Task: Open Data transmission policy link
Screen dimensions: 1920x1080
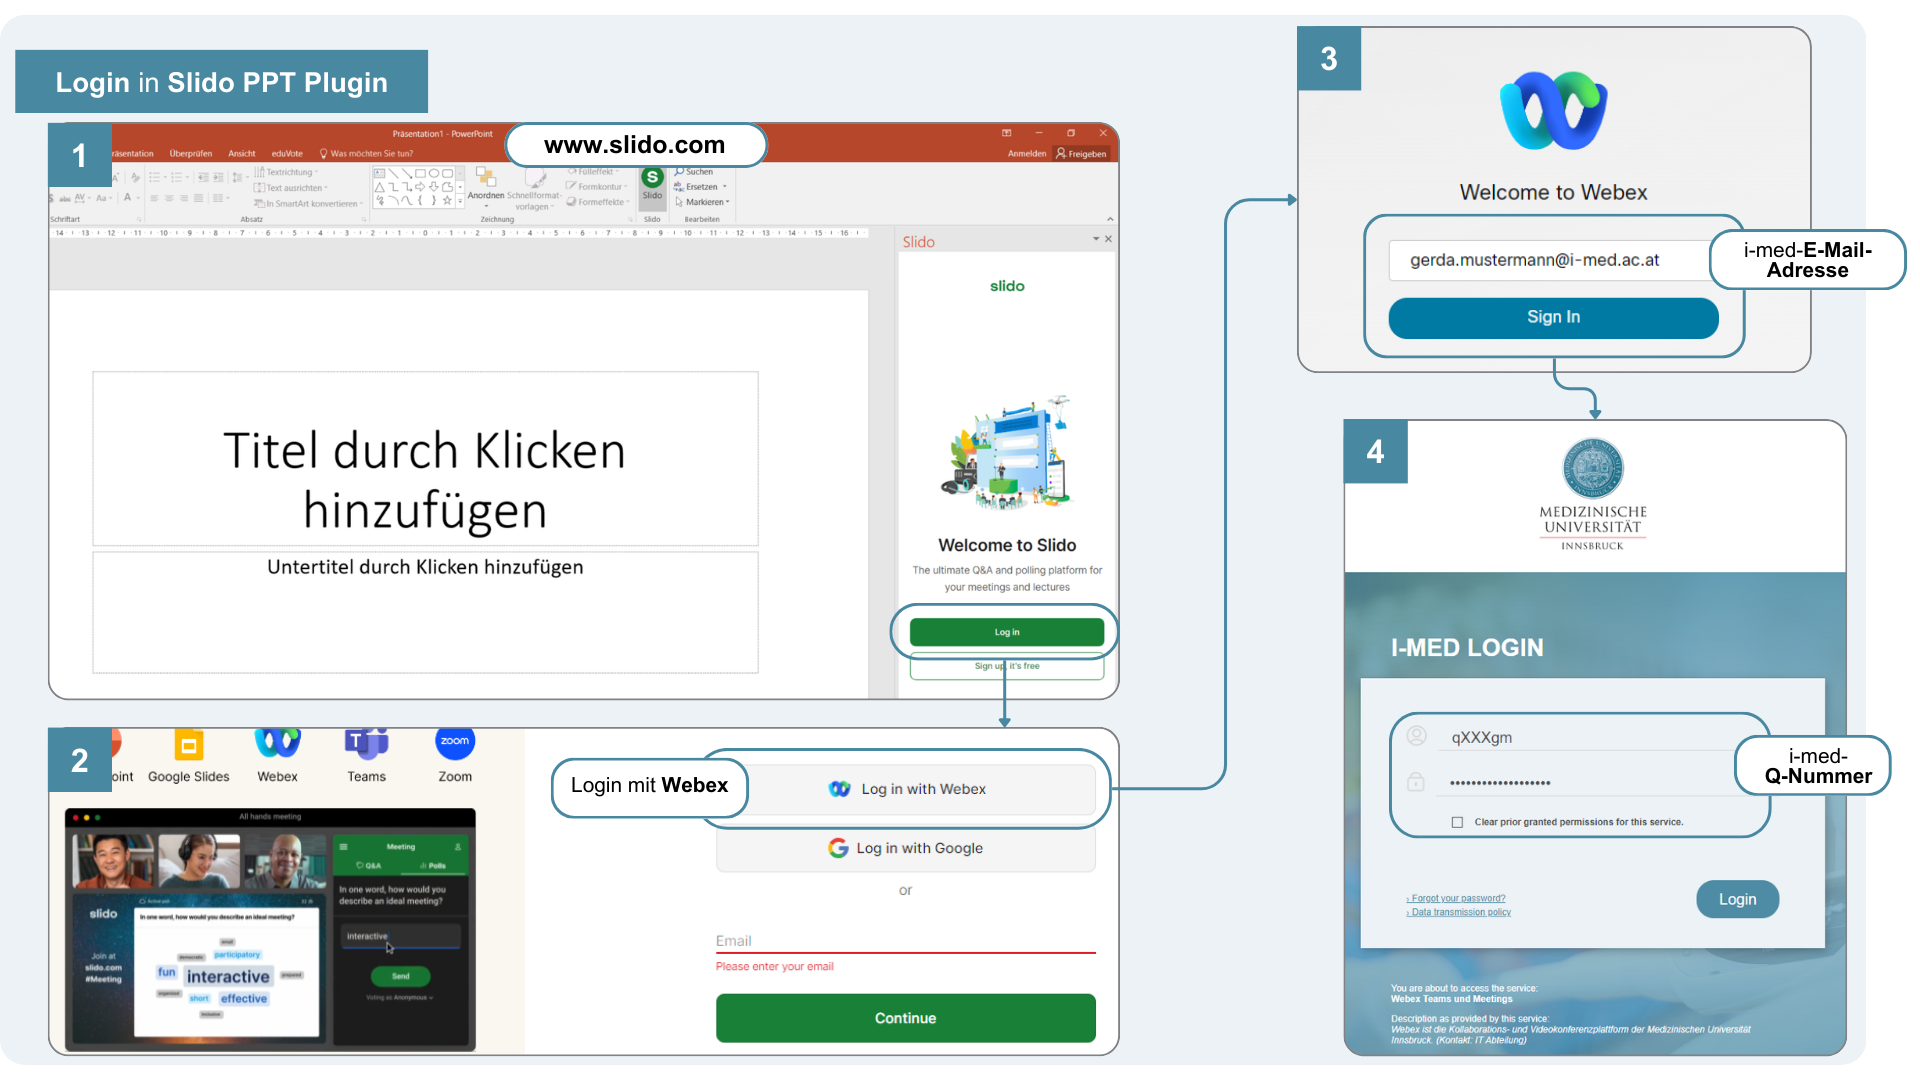Action: pyautogui.click(x=1459, y=912)
